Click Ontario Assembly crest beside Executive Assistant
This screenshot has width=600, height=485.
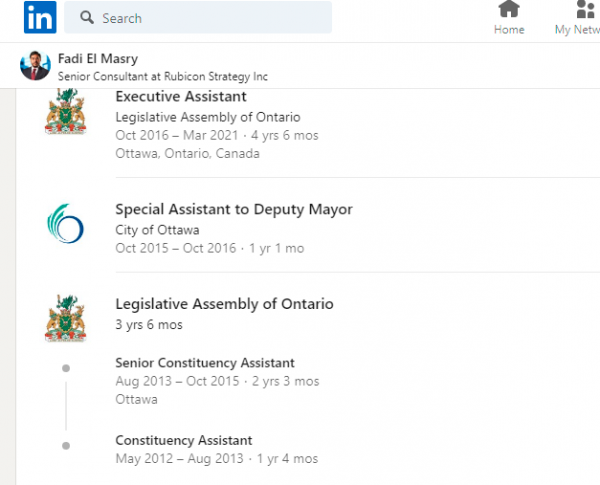click(65, 111)
